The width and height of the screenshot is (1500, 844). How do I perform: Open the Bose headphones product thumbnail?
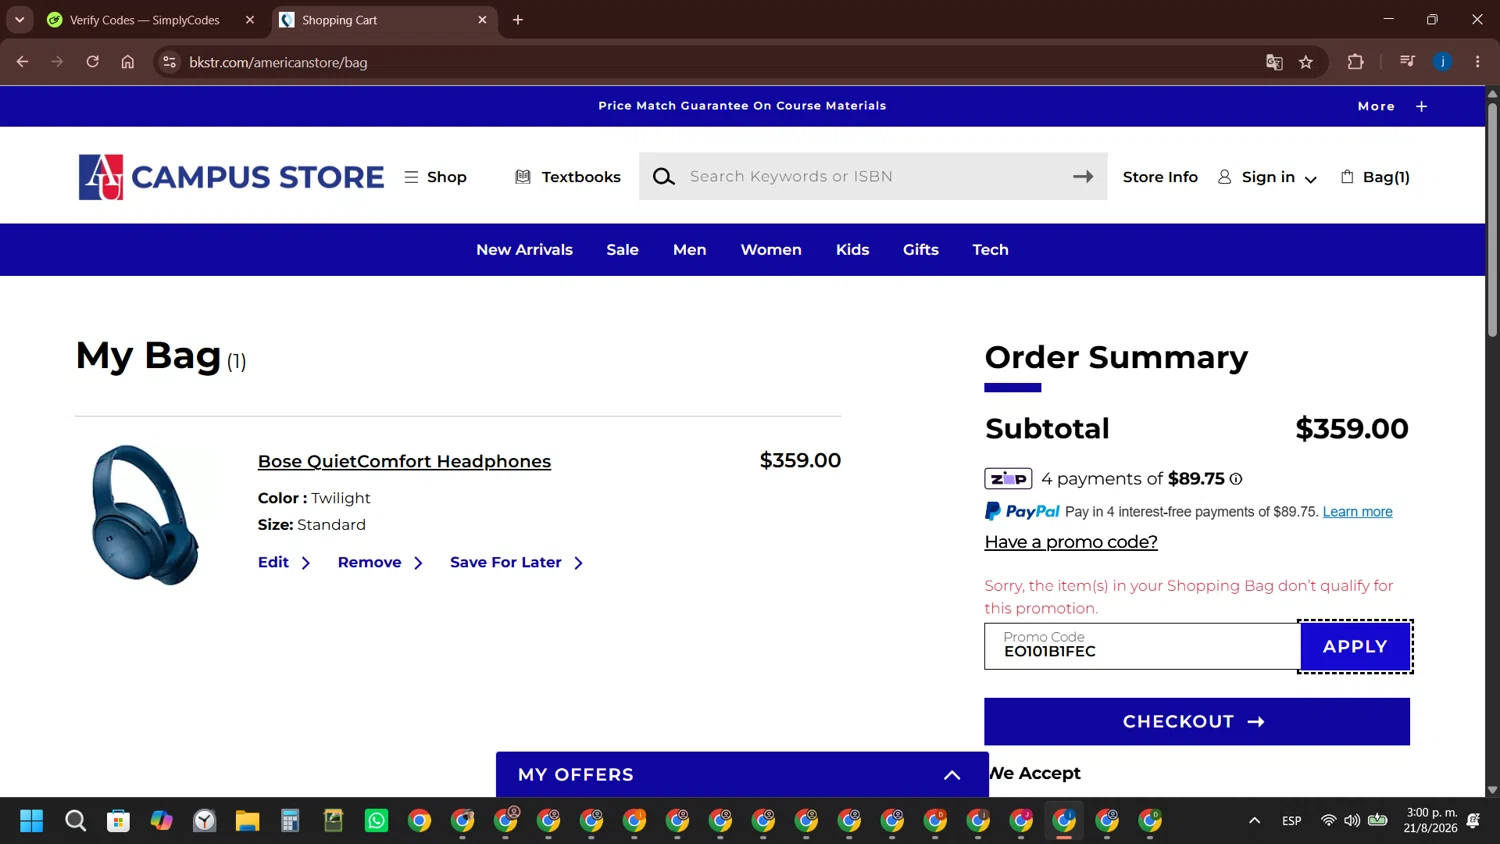point(145,514)
